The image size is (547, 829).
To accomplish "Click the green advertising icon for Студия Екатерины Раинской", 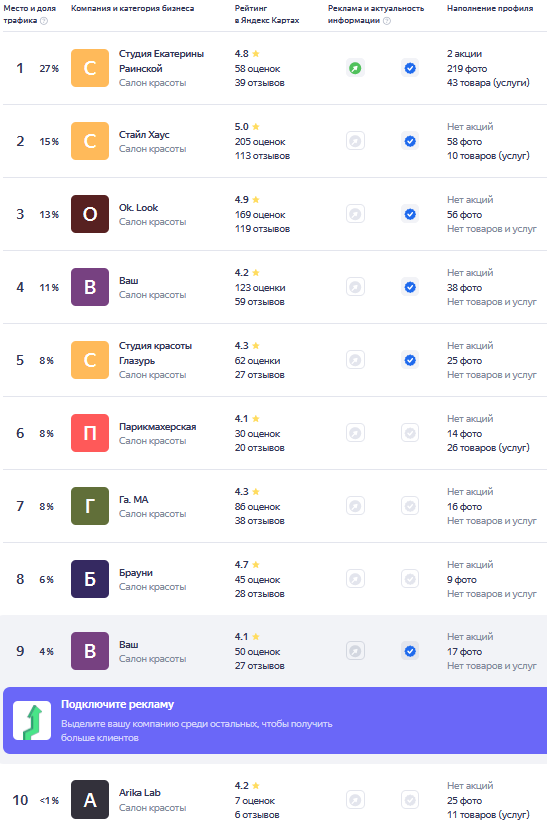I will tap(355, 68).
